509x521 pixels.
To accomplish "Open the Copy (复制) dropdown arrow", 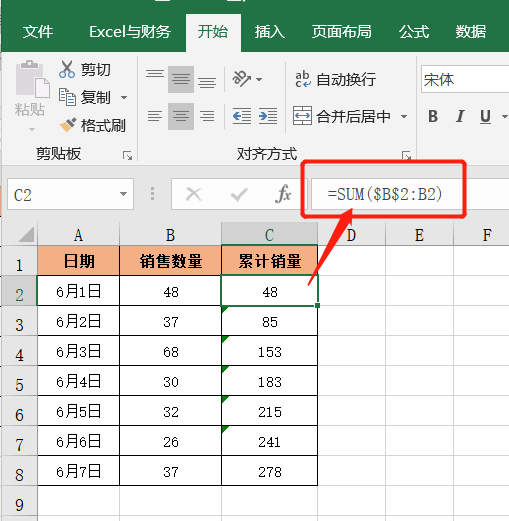I will (x=124, y=97).
